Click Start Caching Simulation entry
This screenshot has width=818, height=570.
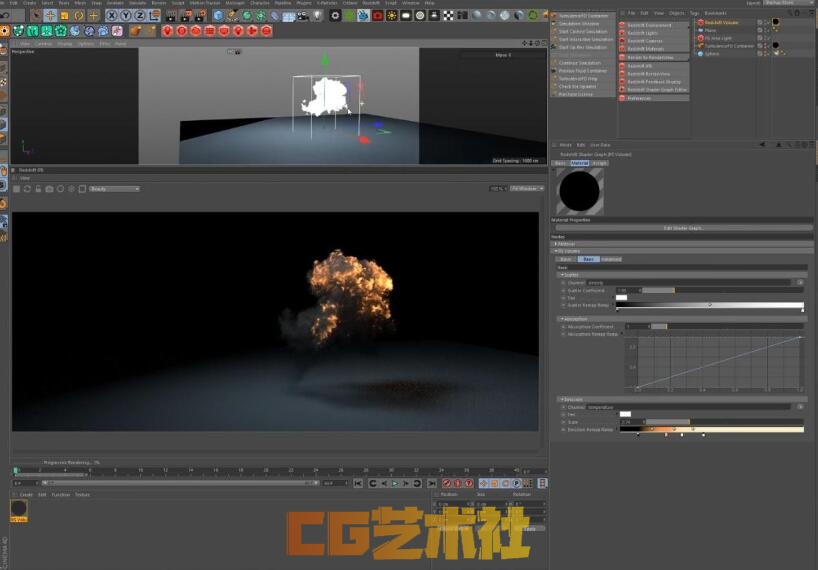point(583,31)
